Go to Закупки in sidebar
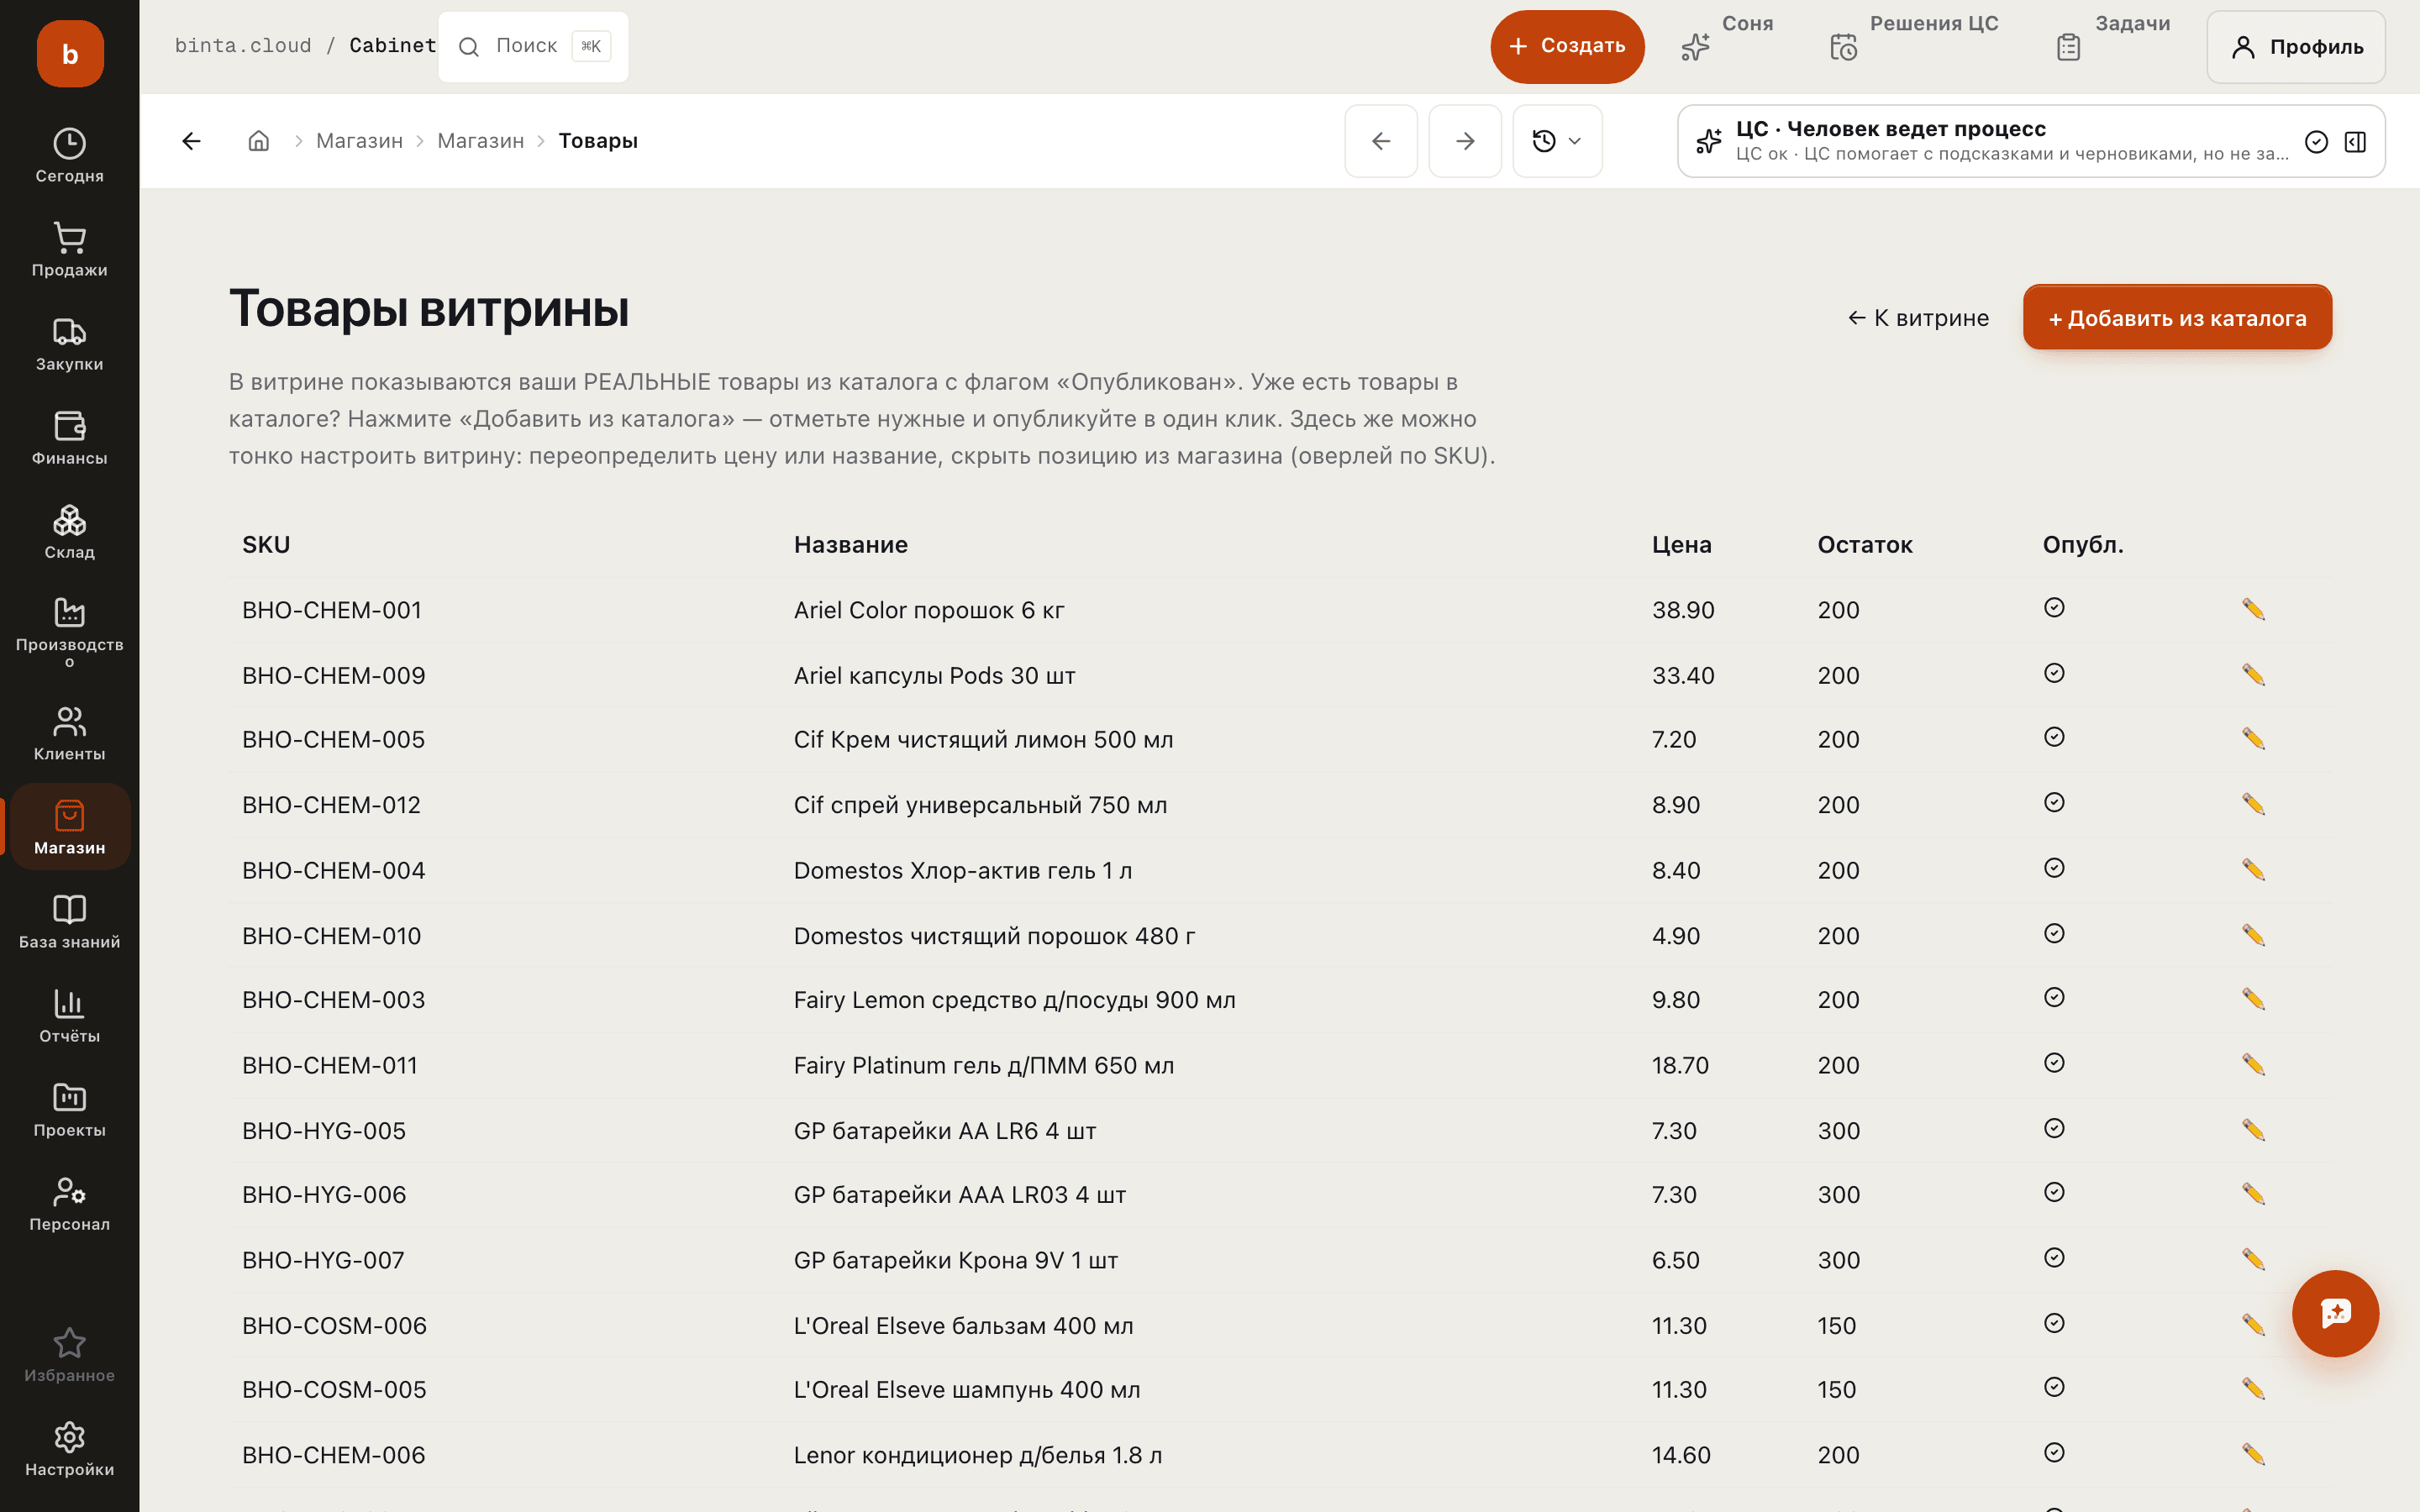 pyautogui.click(x=69, y=343)
